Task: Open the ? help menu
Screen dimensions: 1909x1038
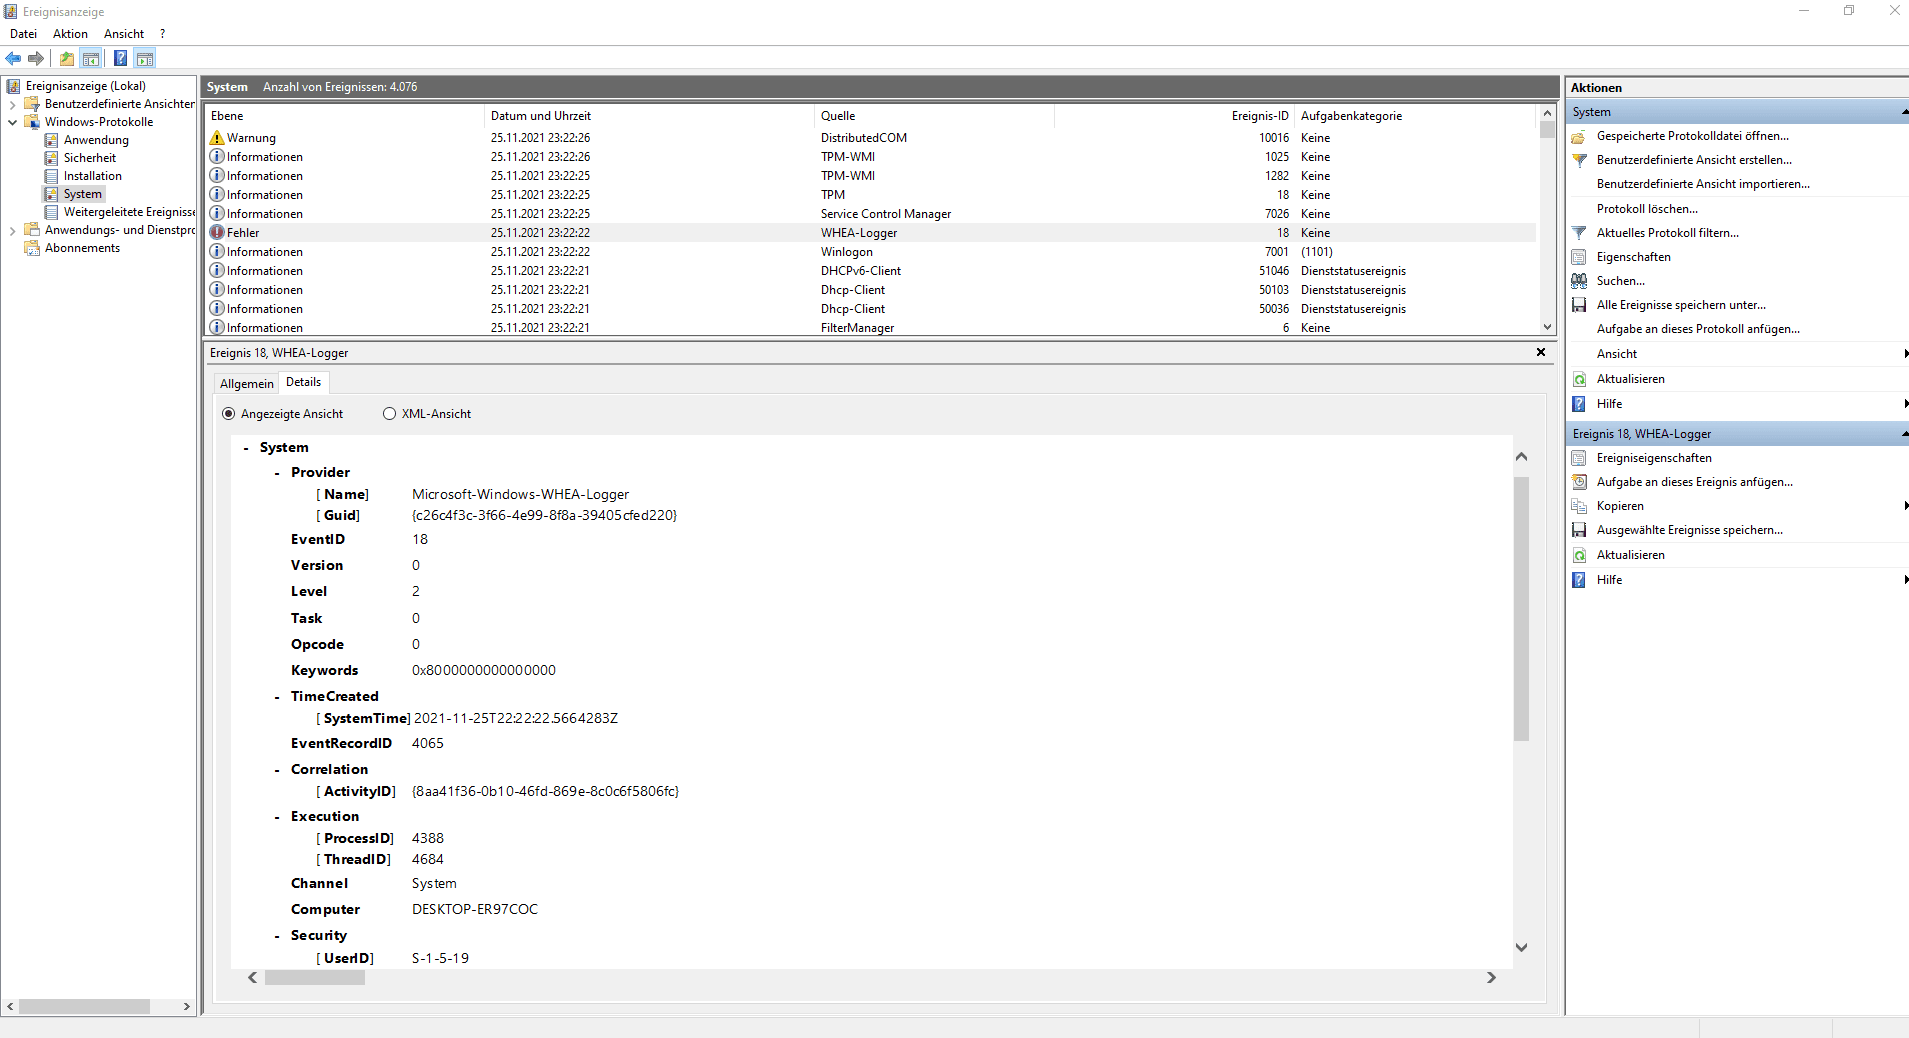Action: (162, 34)
